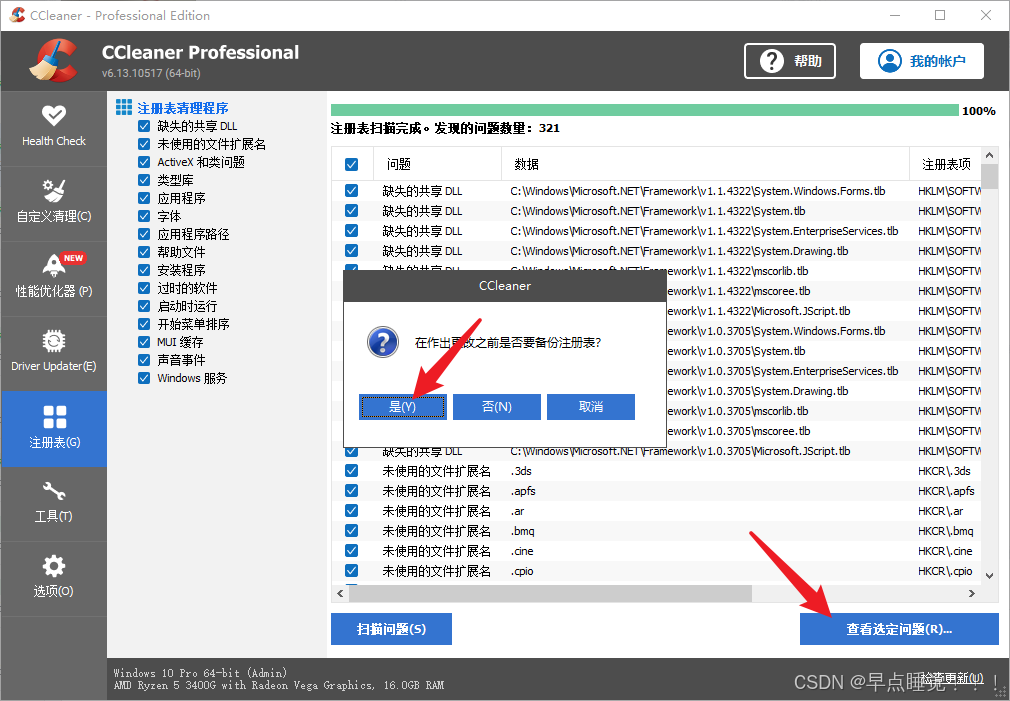This screenshot has height=701, width=1010.
Task: Open My Account (我的帐户)
Action: point(922,61)
